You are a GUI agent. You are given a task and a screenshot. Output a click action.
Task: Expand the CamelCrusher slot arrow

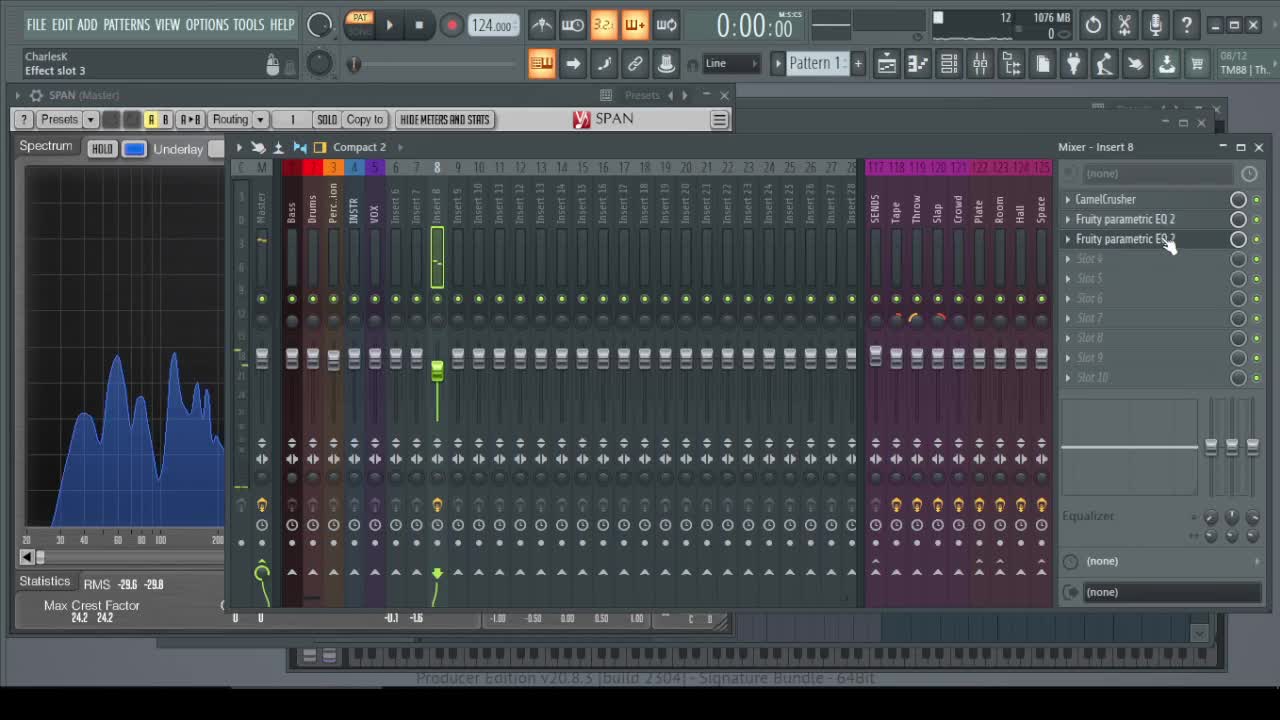point(1067,200)
